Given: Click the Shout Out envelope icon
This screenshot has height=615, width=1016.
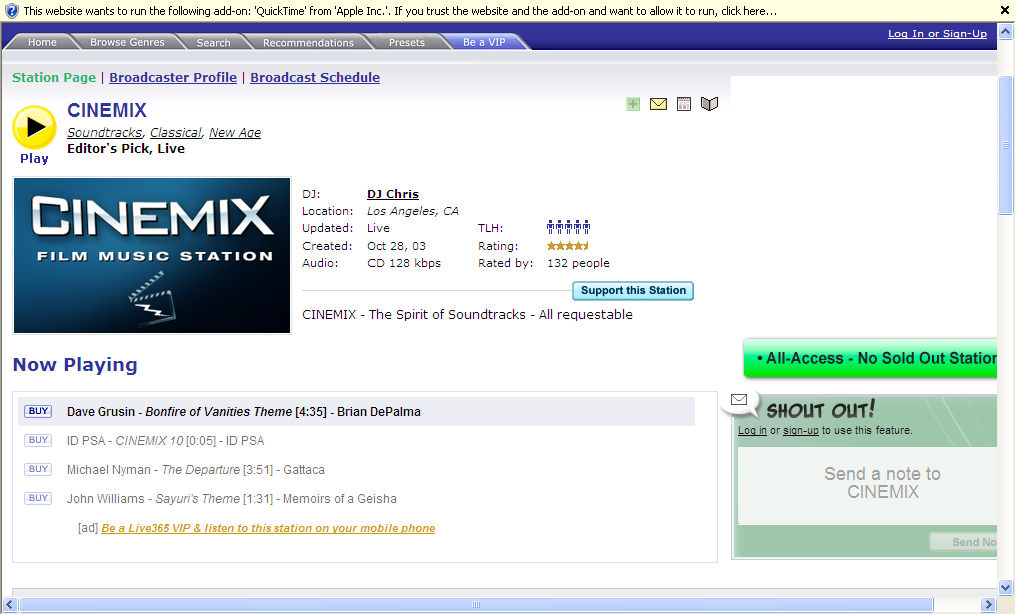Looking at the screenshot, I should [x=739, y=399].
